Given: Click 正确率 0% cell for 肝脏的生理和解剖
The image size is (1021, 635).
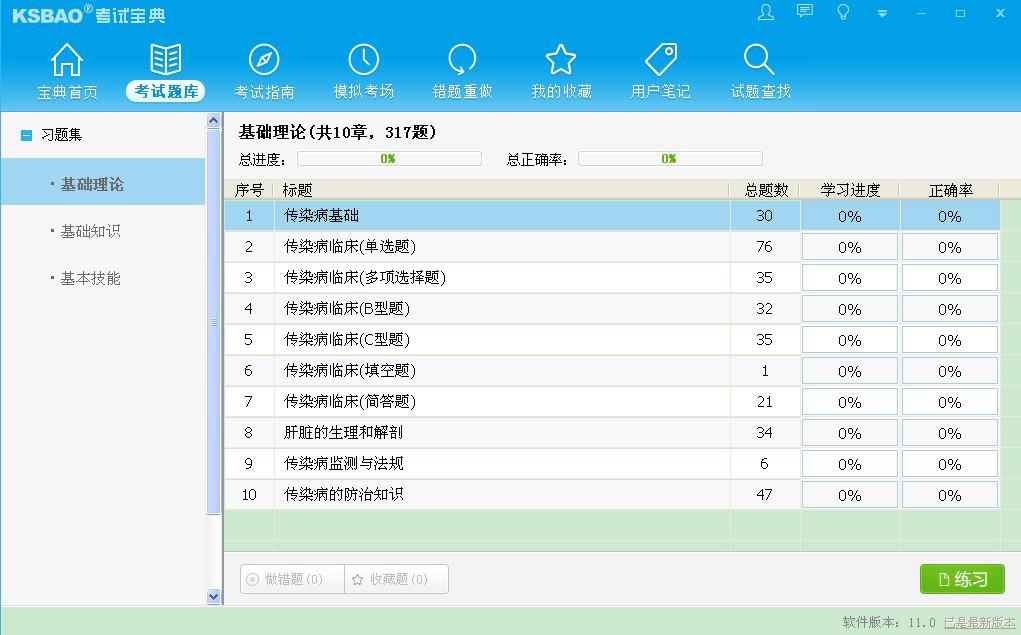Looking at the screenshot, I should click(950, 433).
